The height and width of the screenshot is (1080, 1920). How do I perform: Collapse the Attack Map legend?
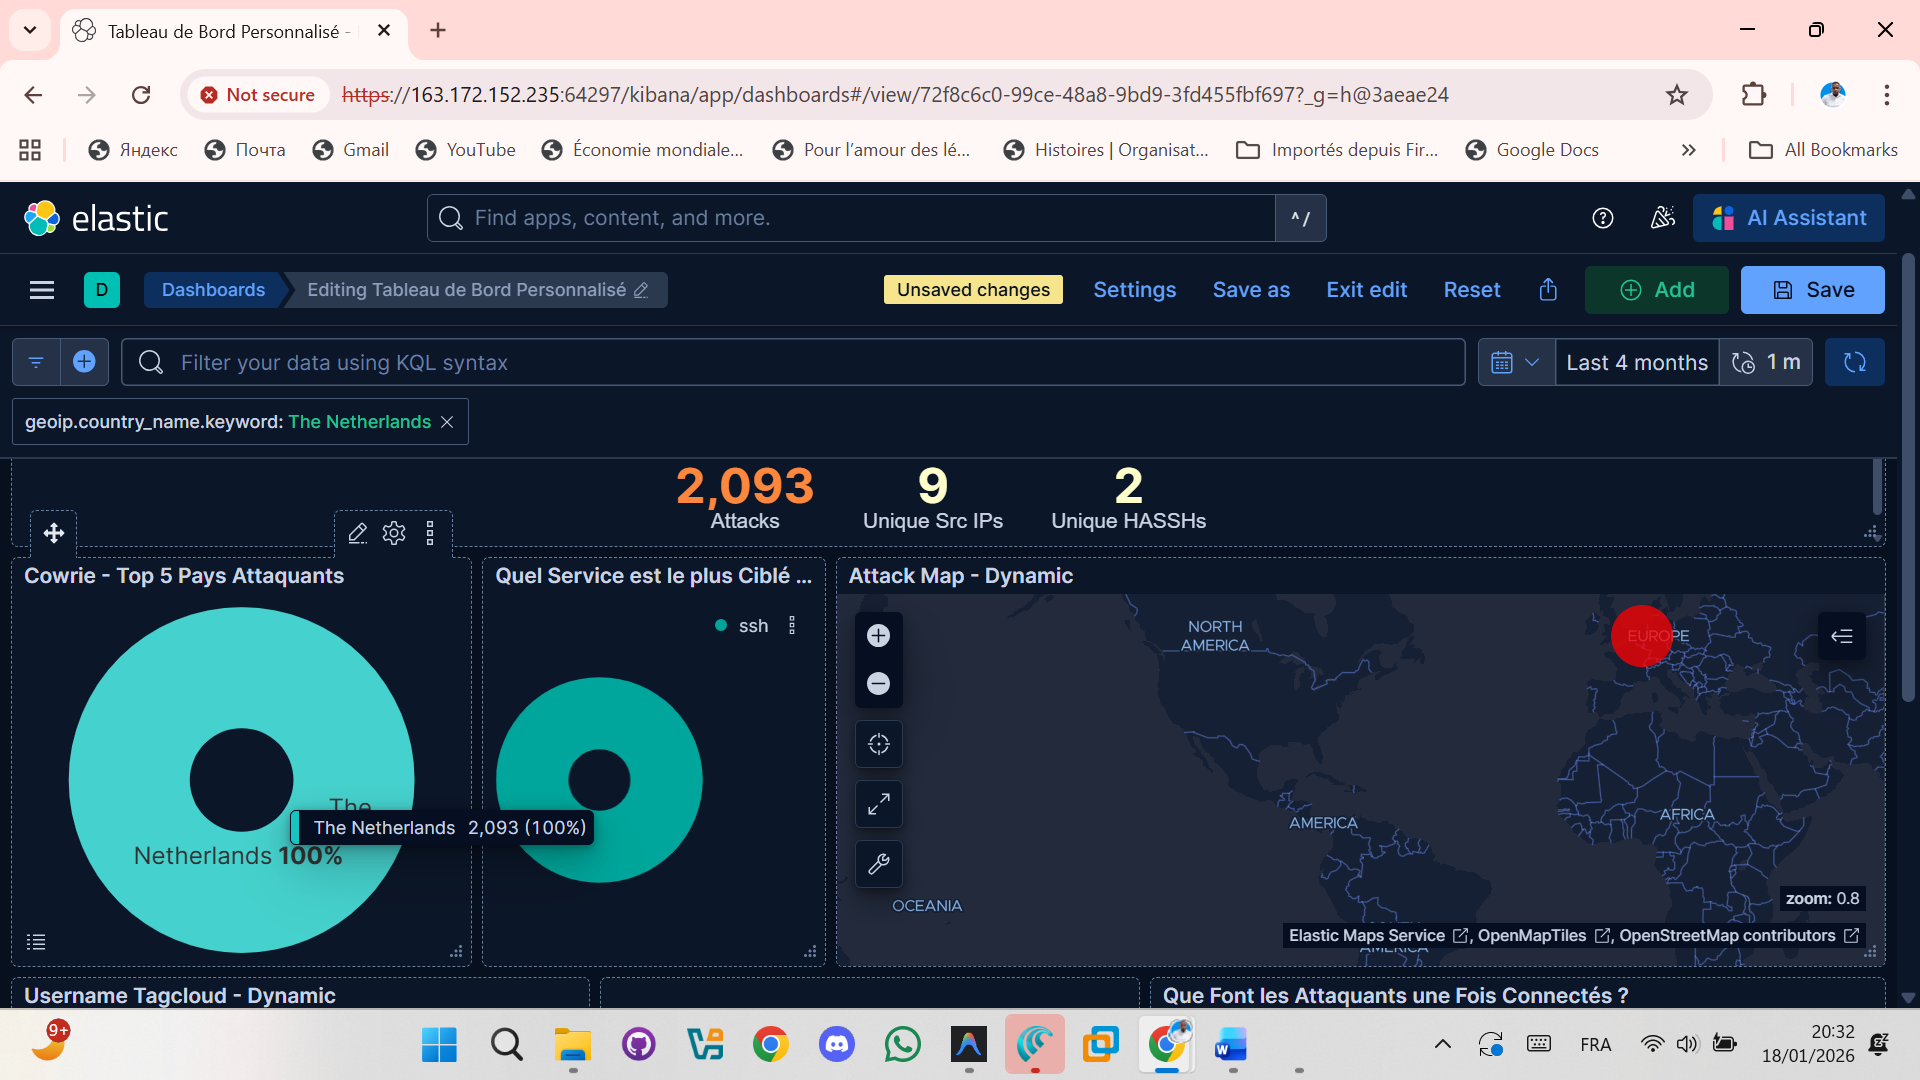point(1843,636)
